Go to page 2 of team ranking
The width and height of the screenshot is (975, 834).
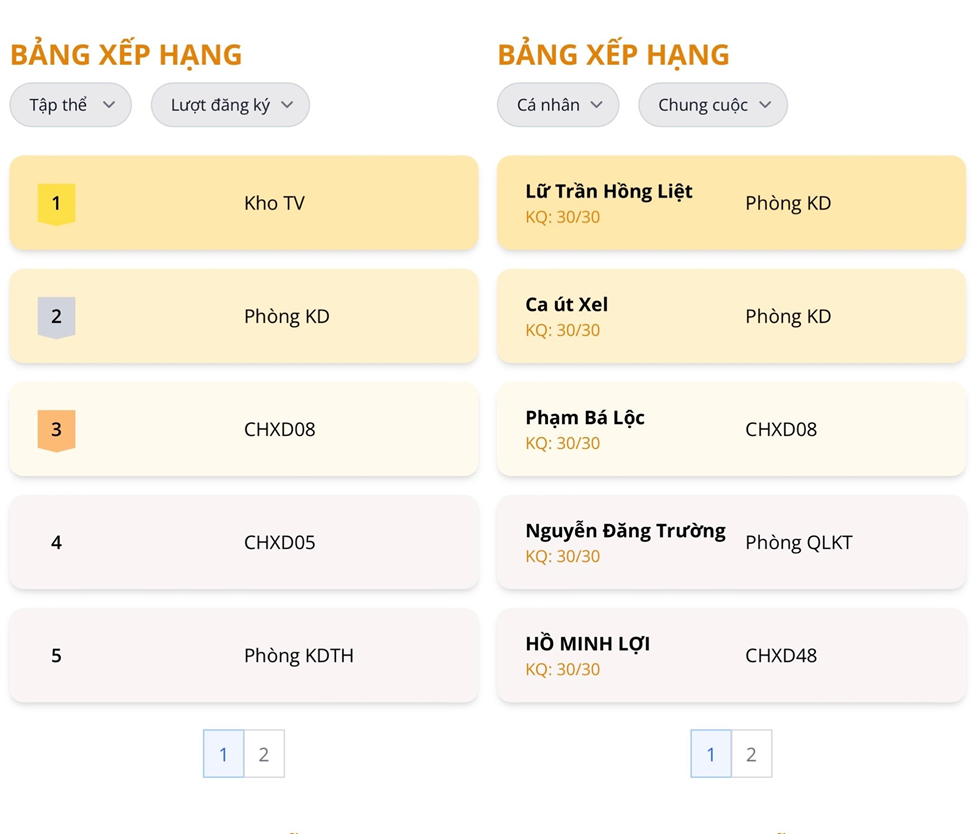(x=264, y=754)
